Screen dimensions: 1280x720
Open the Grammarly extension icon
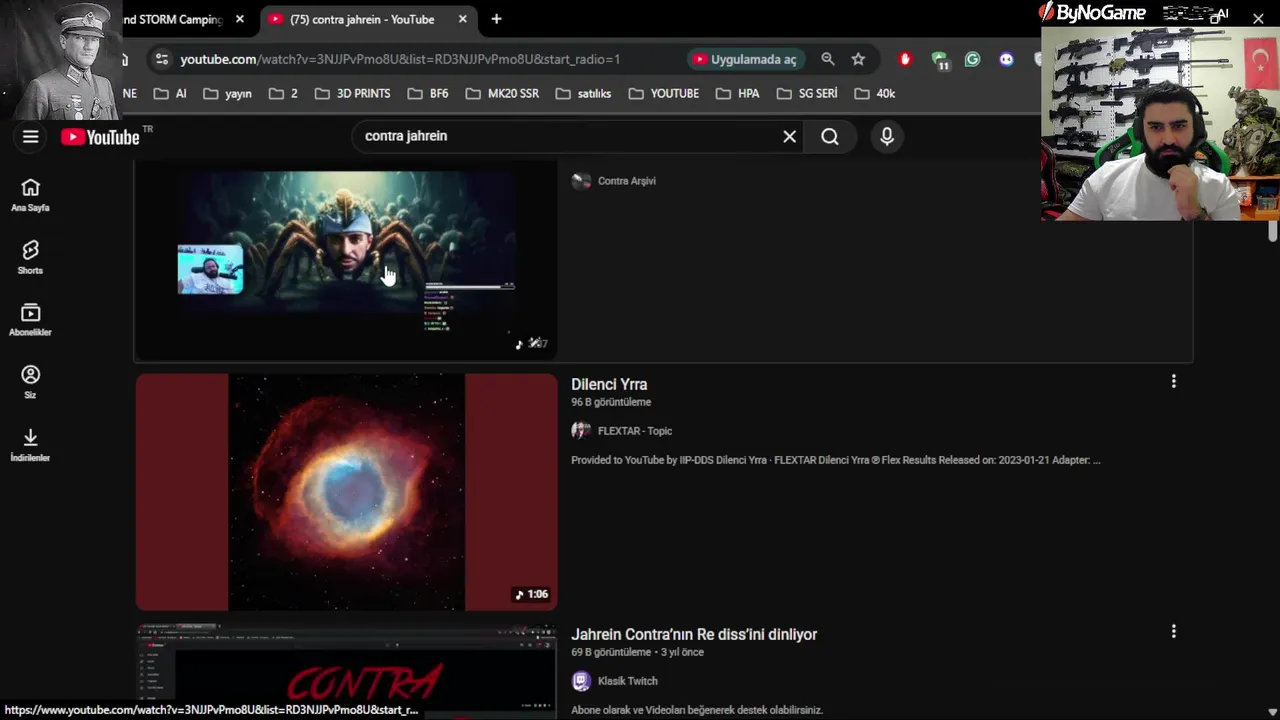coord(972,59)
